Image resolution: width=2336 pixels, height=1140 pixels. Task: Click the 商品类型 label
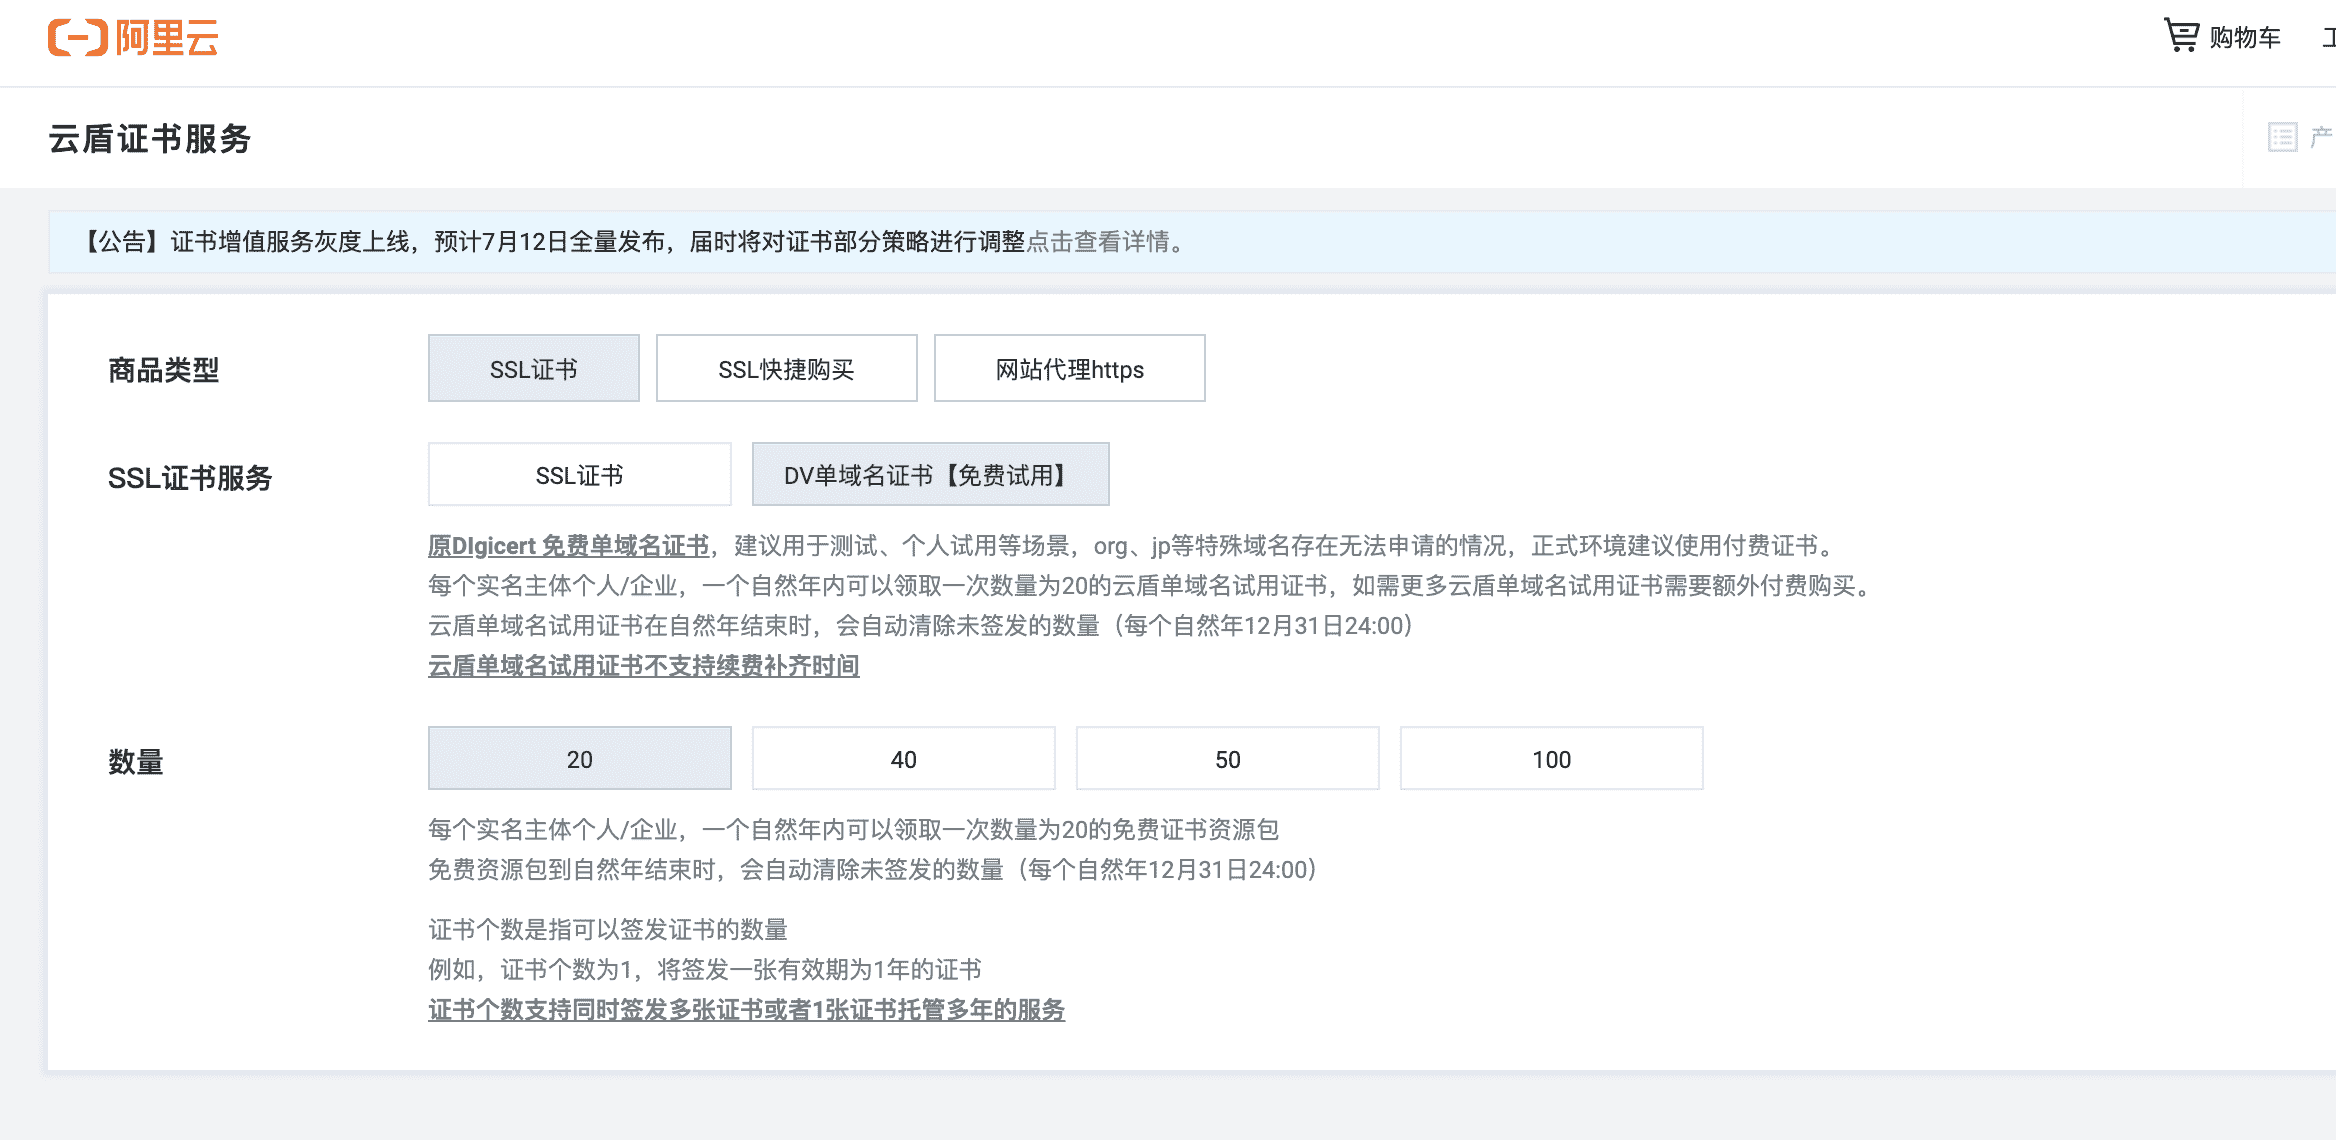(x=164, y=370)
